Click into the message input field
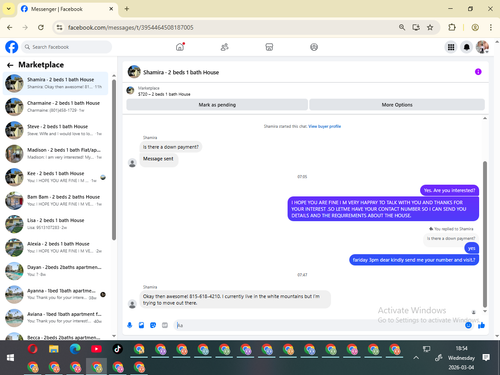500x375 pixels. point(318,325)
